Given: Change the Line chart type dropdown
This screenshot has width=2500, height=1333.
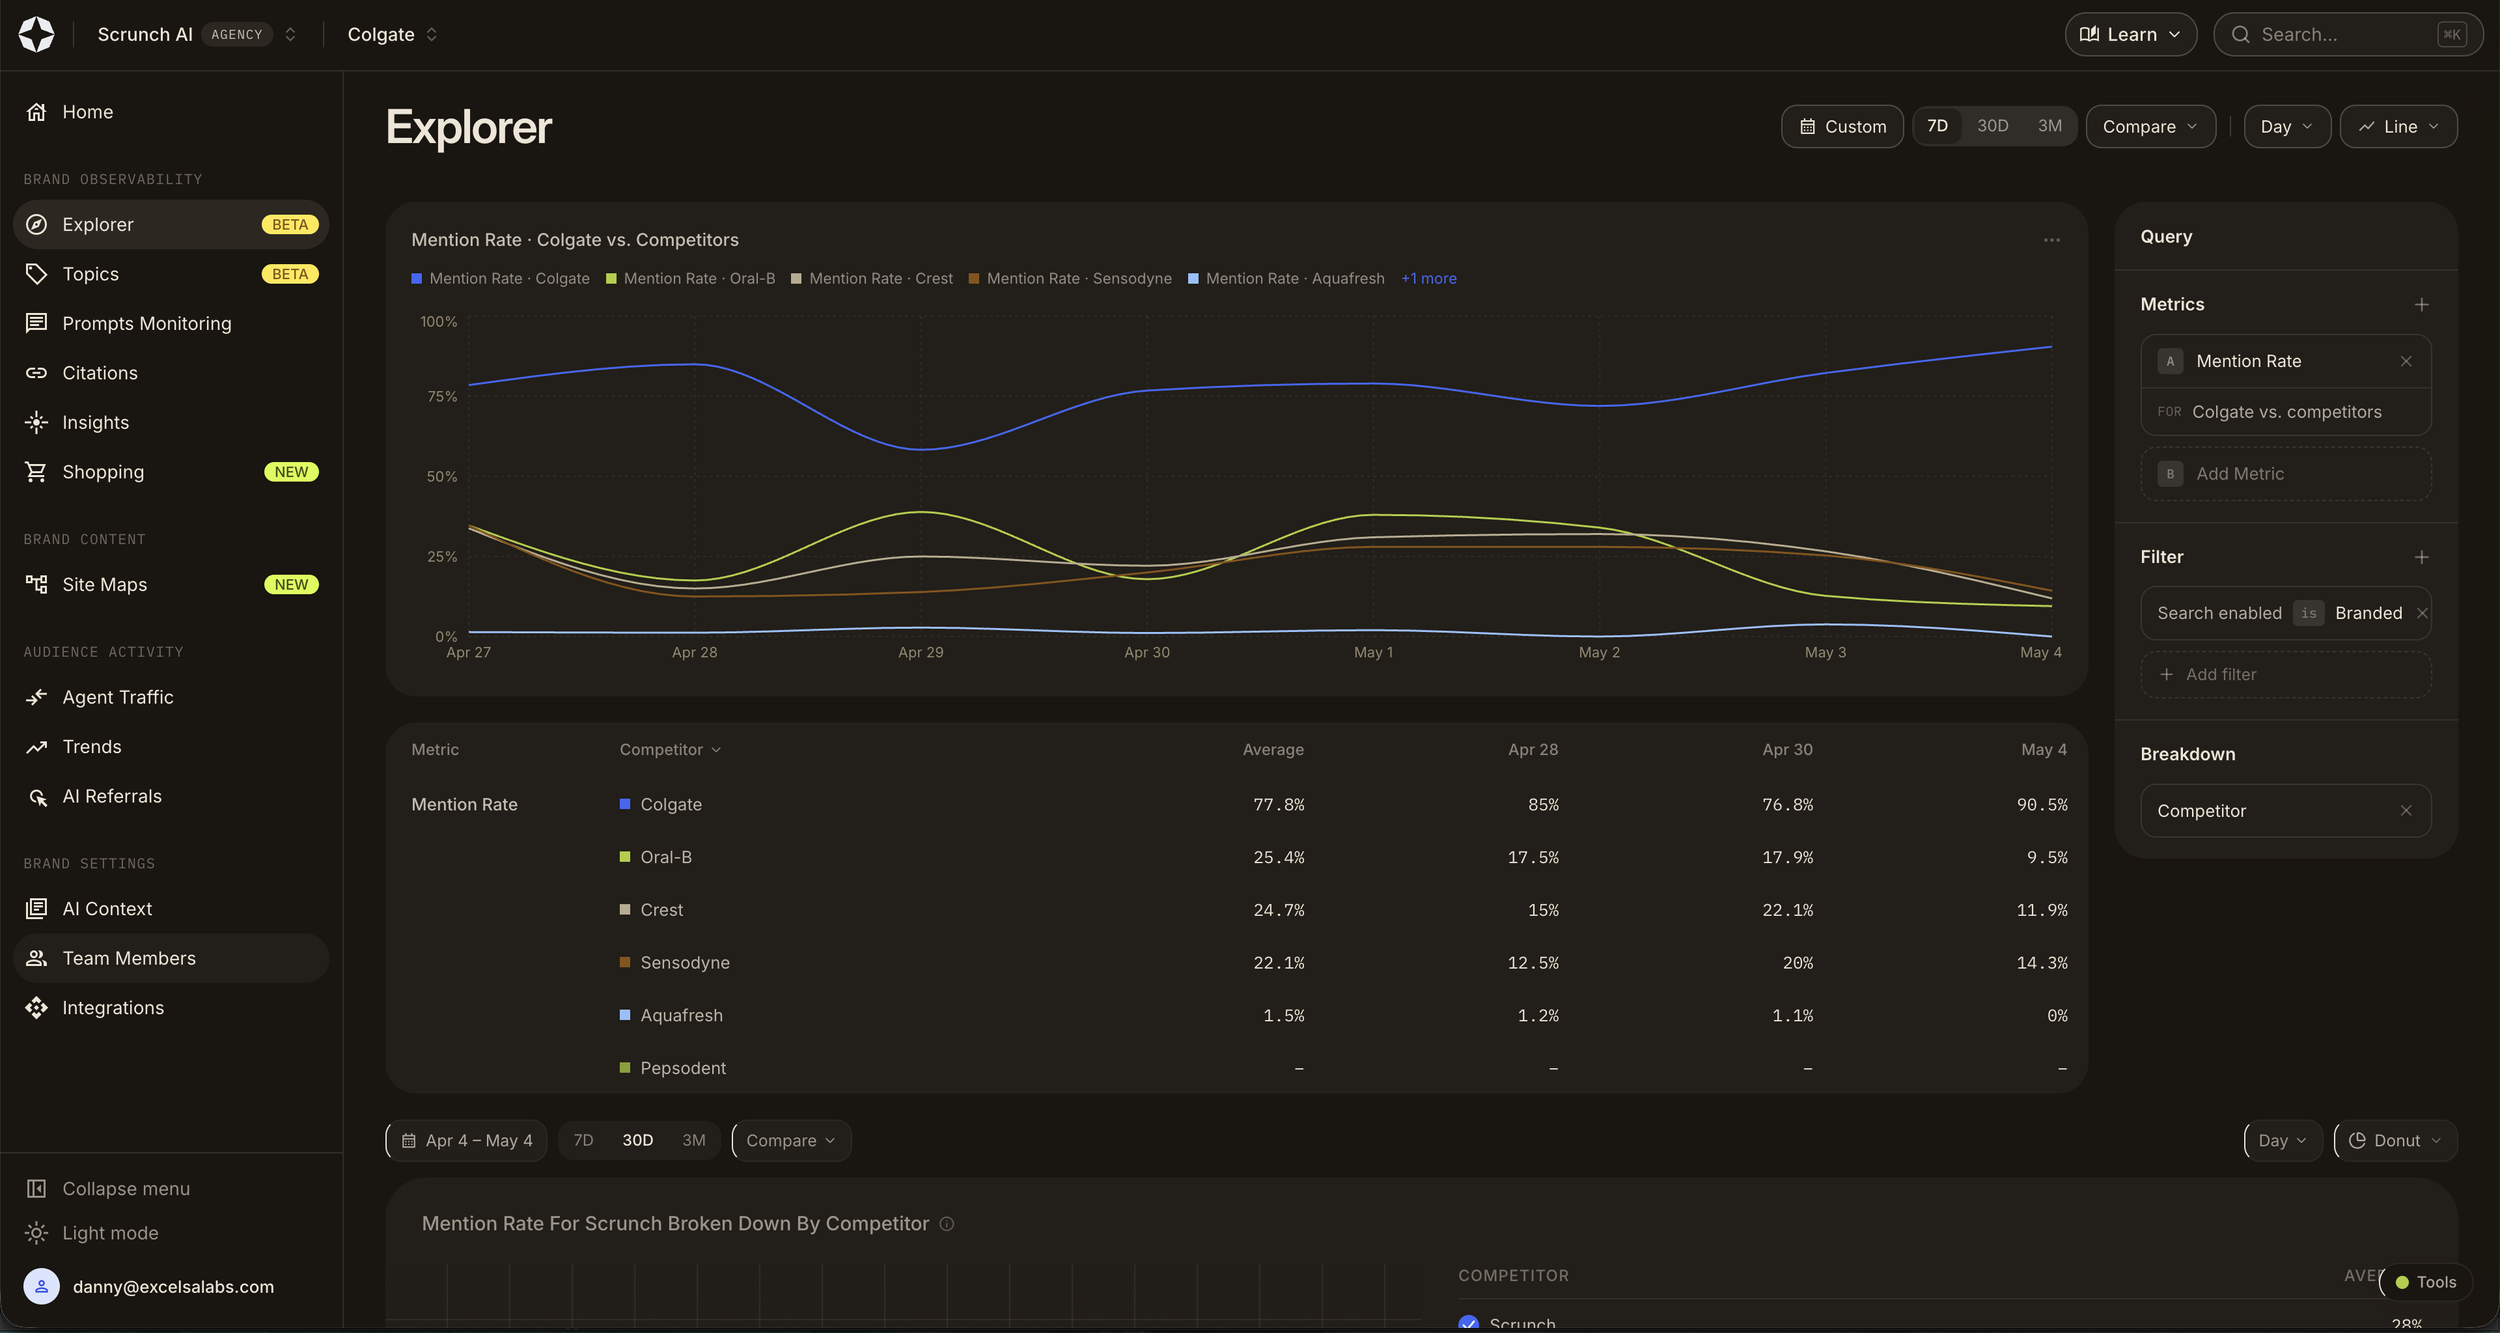Looking at the screenshot, I should [2398, 127].
